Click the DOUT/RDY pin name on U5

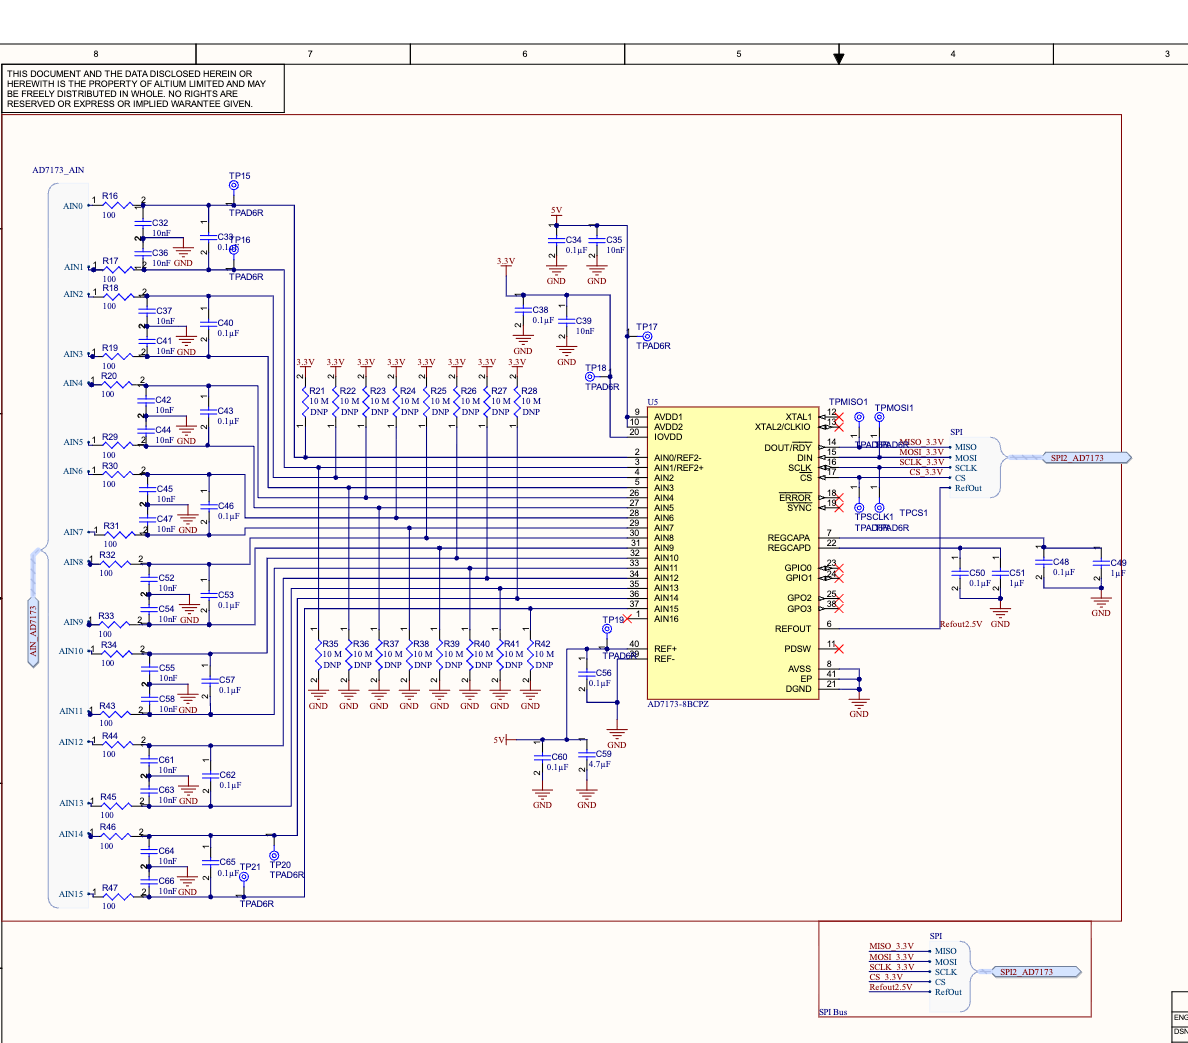788,448
